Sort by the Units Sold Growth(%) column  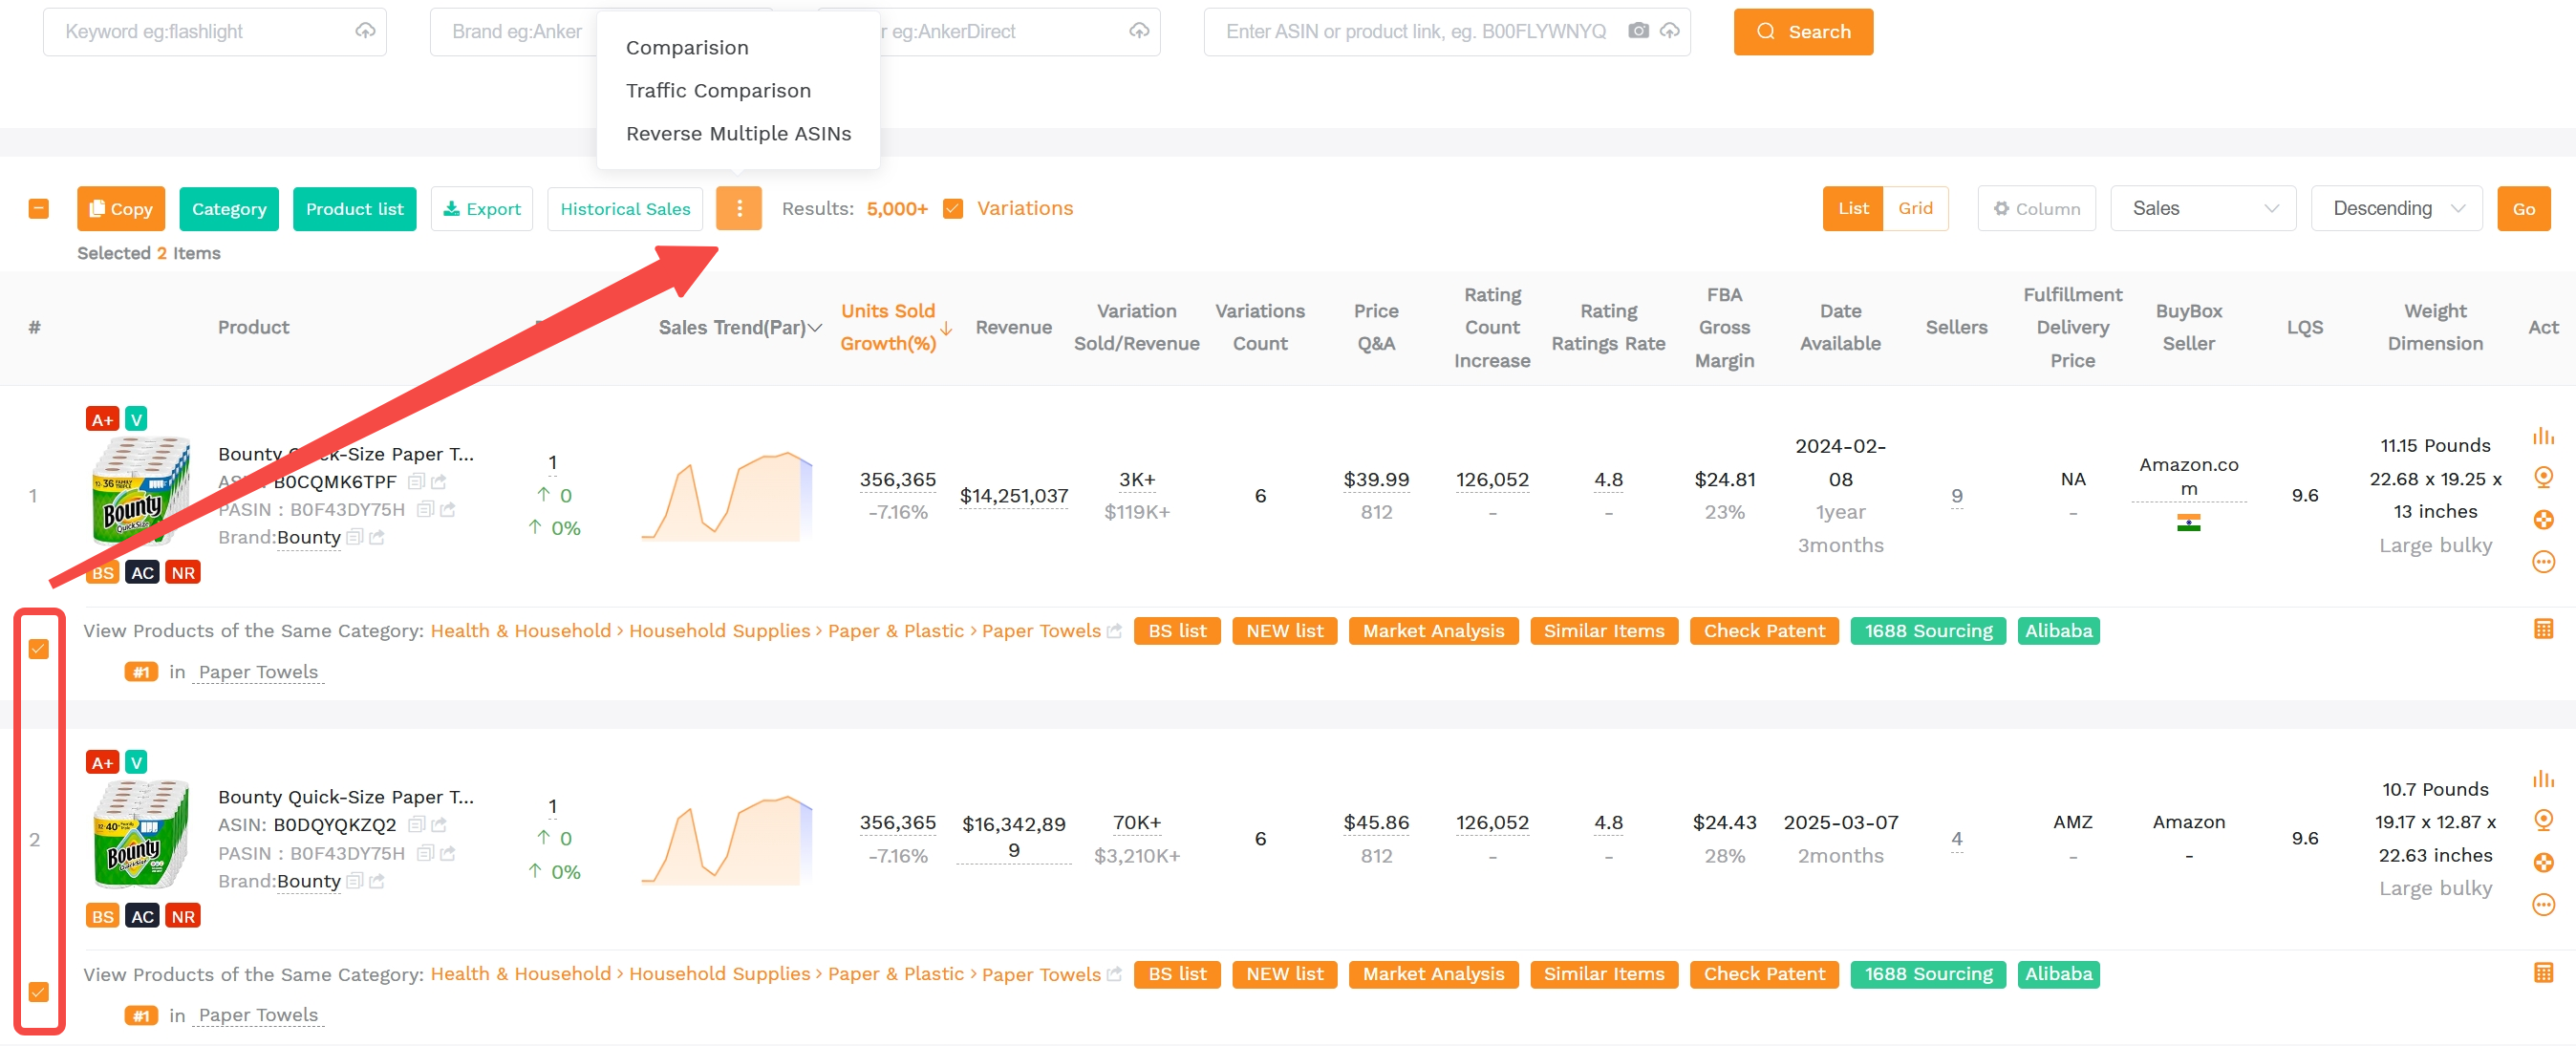(896, 327)
